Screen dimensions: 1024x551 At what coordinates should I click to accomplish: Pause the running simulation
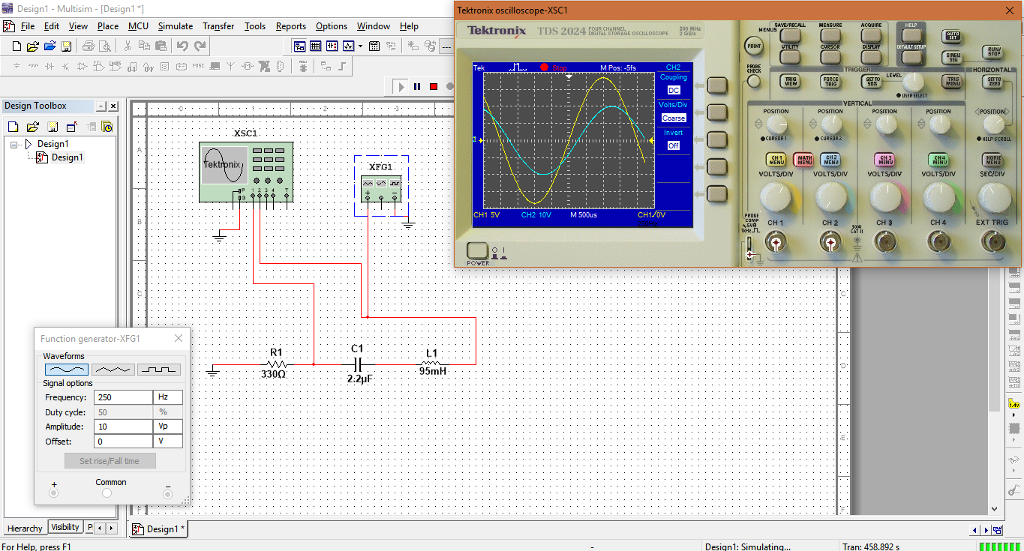click(417, 86)
